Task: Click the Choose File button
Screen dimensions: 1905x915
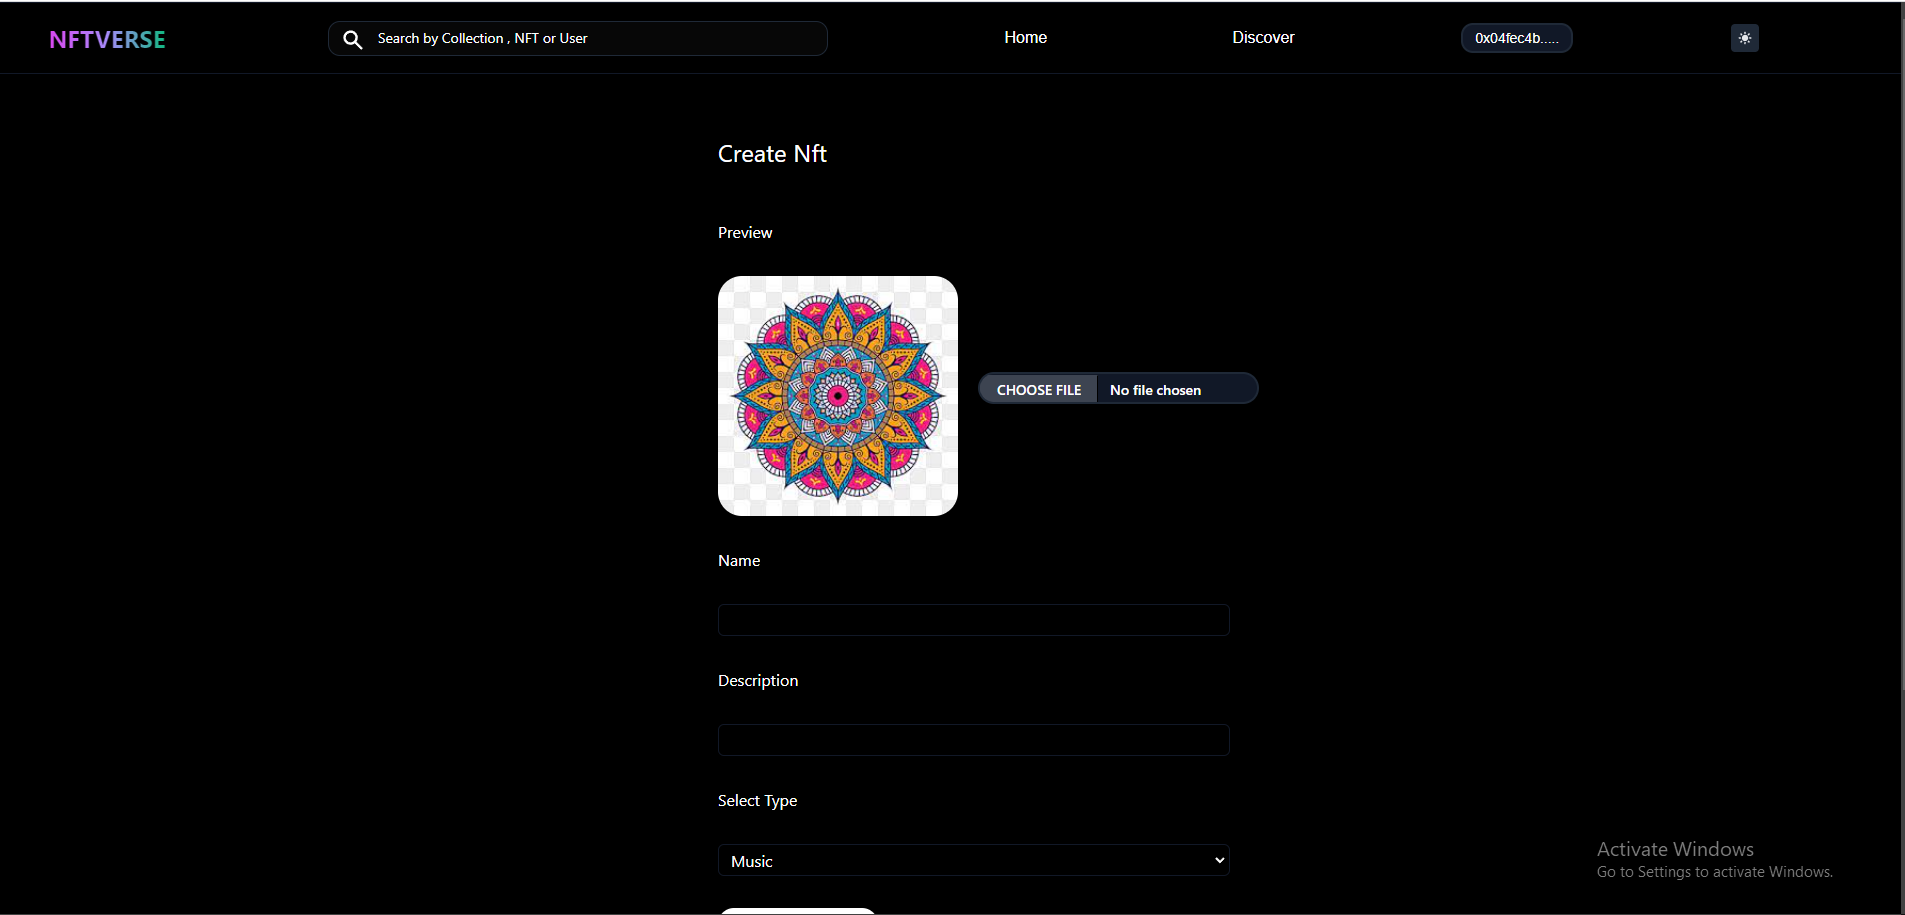Action: [x=1039, y=389]
